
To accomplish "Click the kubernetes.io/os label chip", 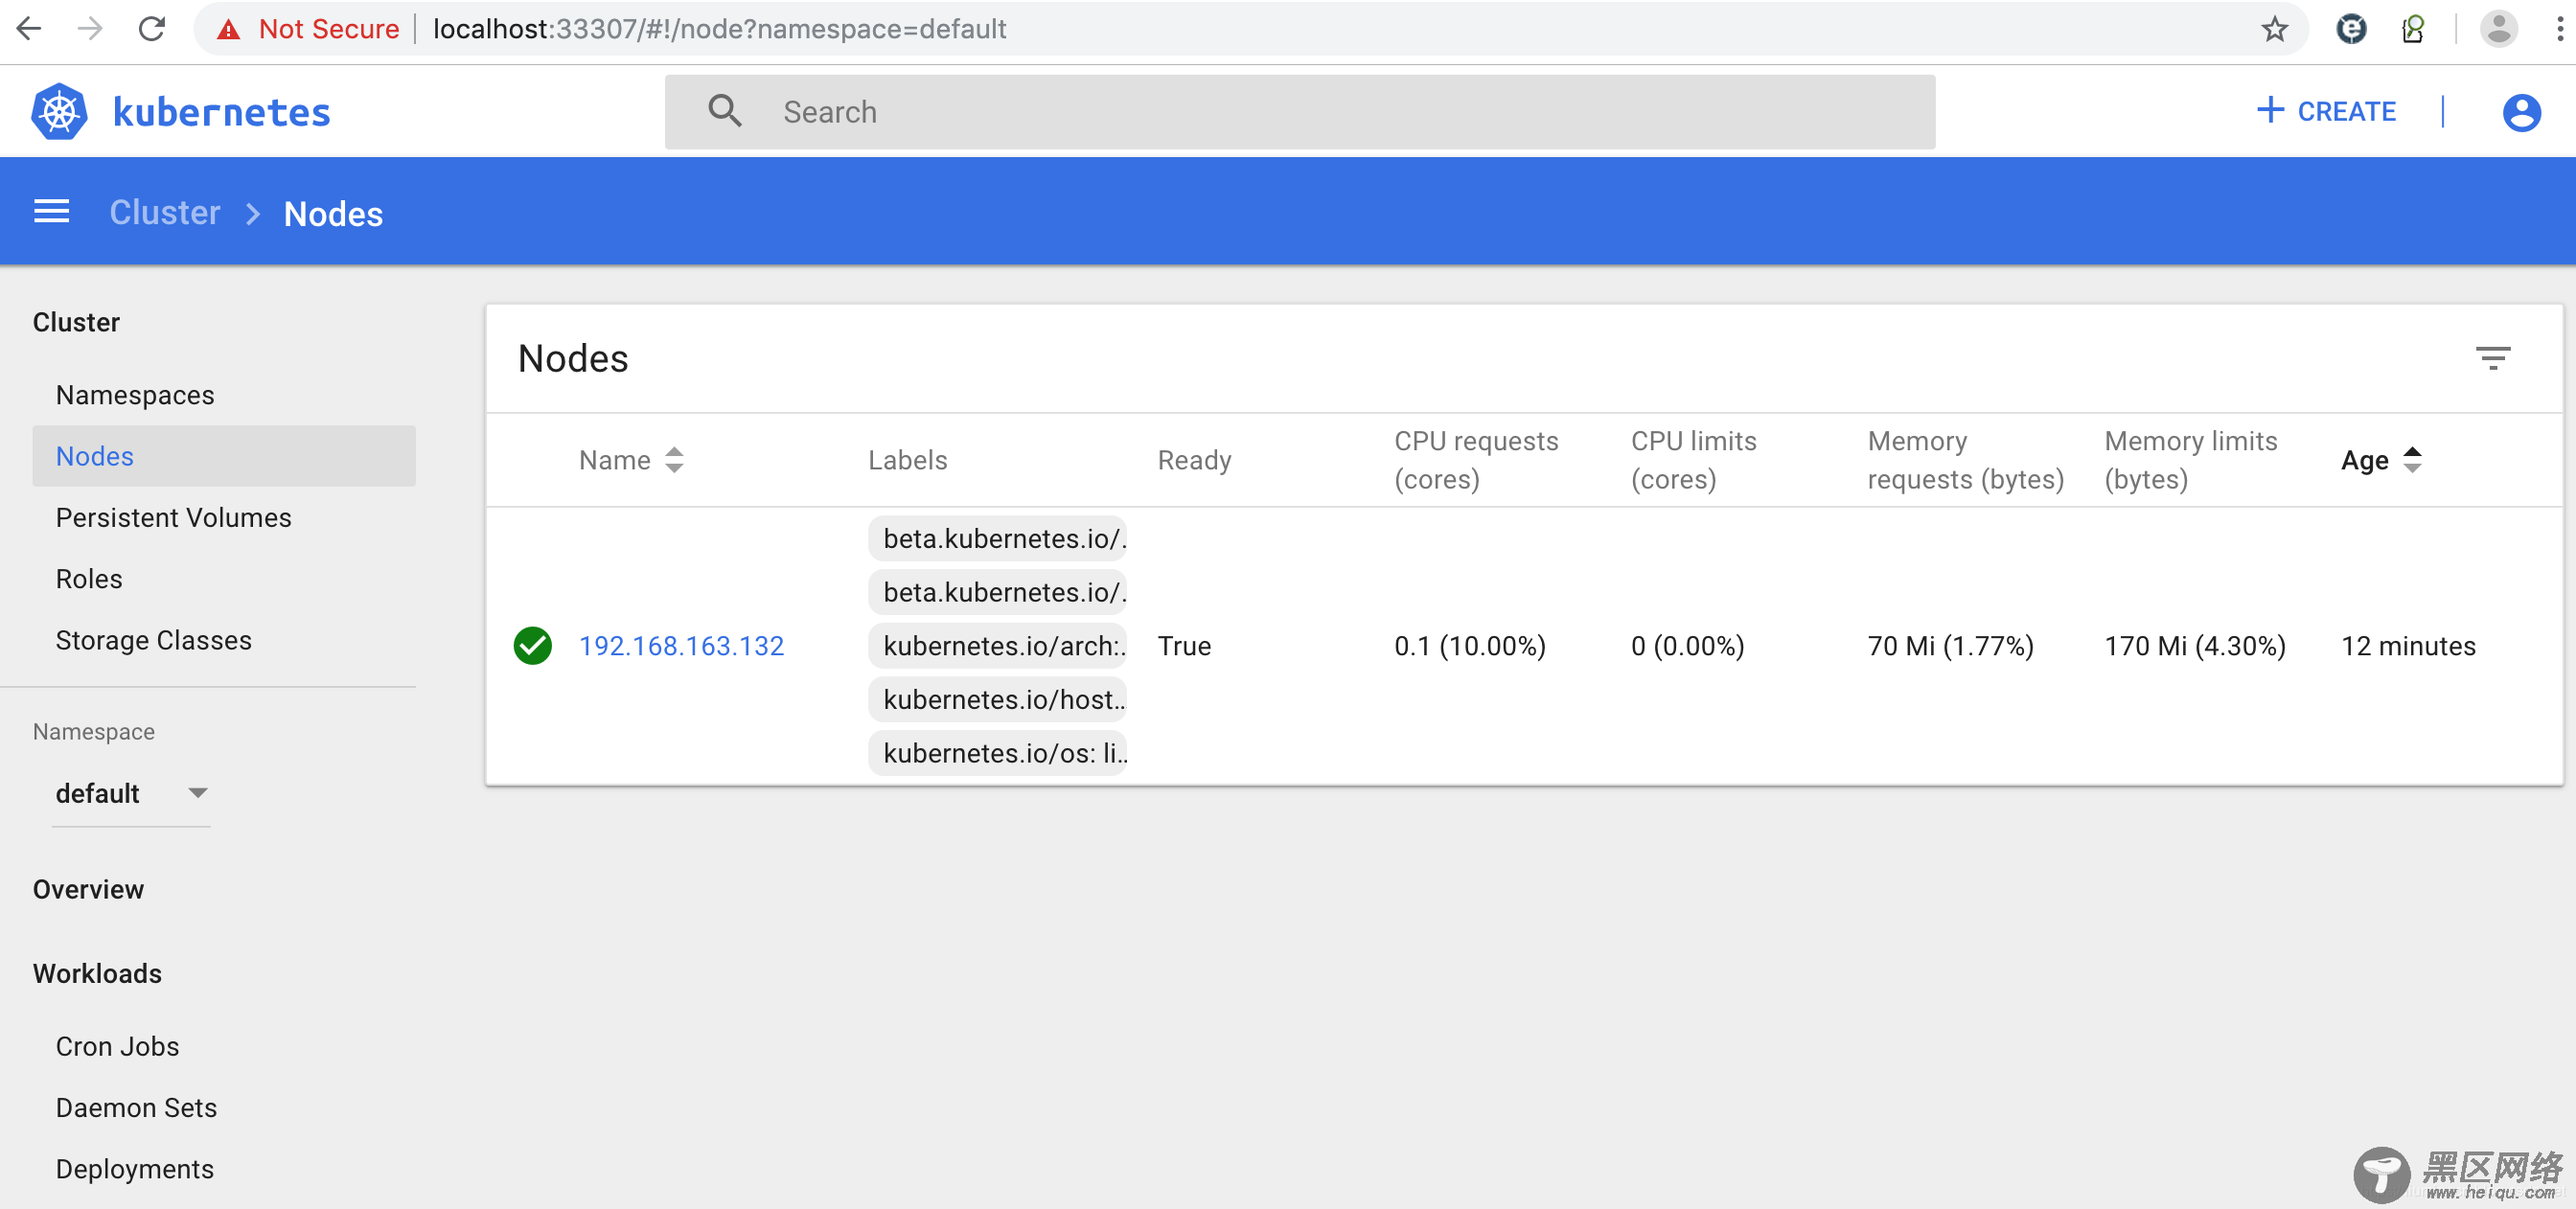I will tap(998, 753).
